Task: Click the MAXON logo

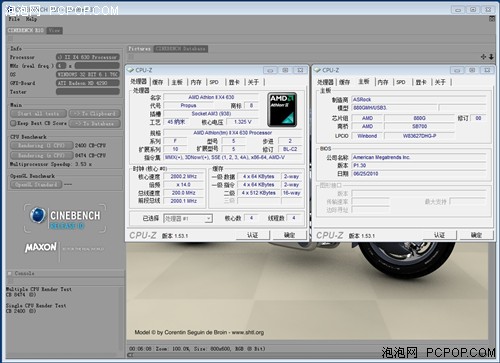Action: tap(41, 247)
